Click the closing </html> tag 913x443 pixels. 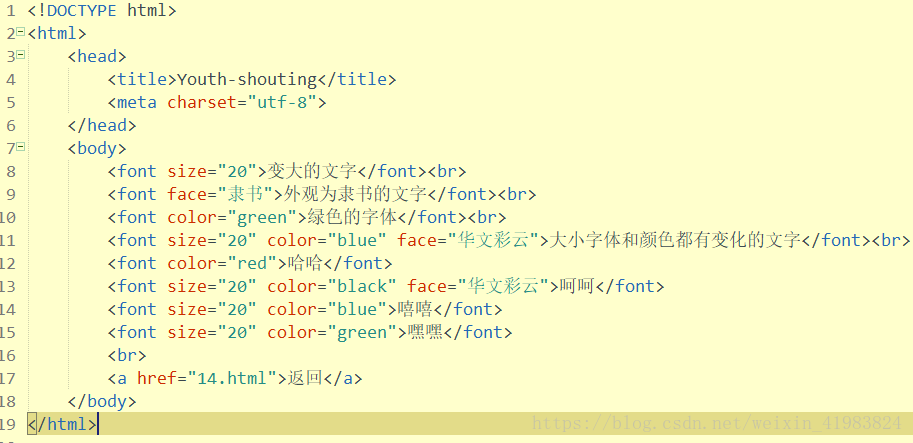click(x=62, y=424)
